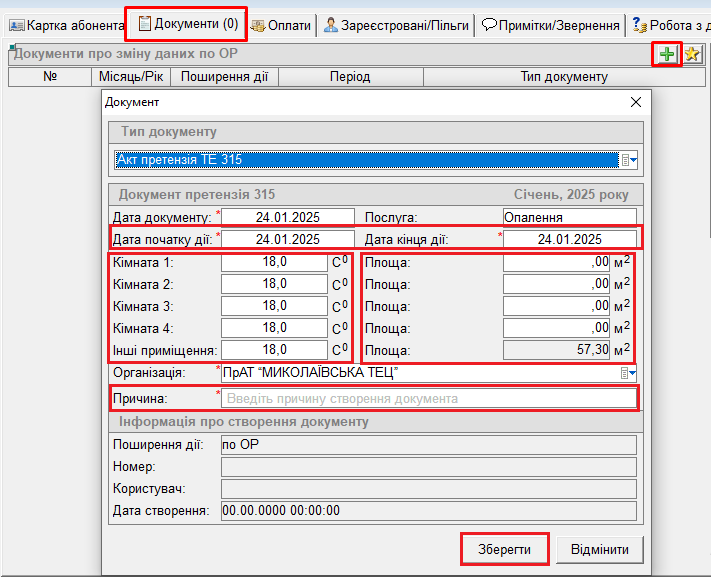
Task: Open the Зареєстровані/Пільги tab
Action: coord(396,24)
